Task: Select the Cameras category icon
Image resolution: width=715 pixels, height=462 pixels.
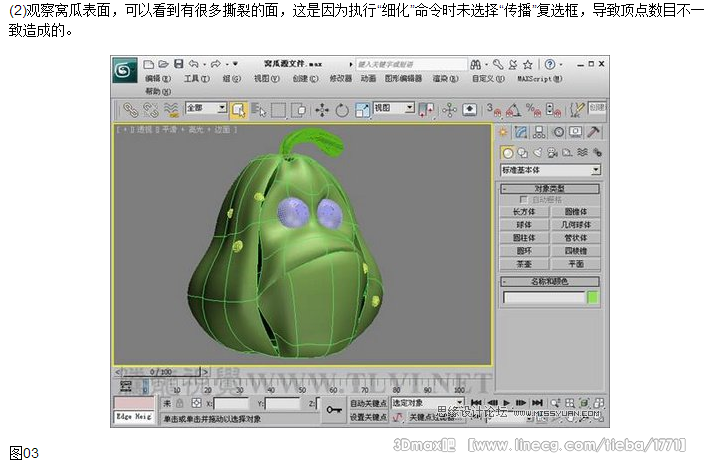Action: pos(552,153)
